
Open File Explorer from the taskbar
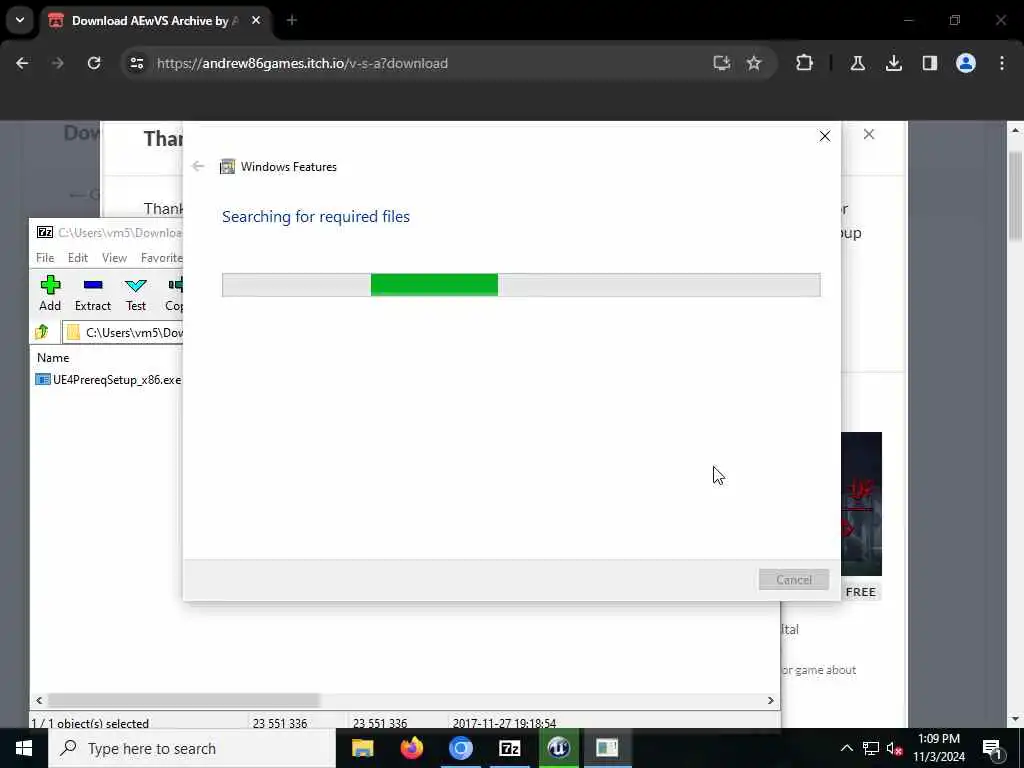(362, 748)
